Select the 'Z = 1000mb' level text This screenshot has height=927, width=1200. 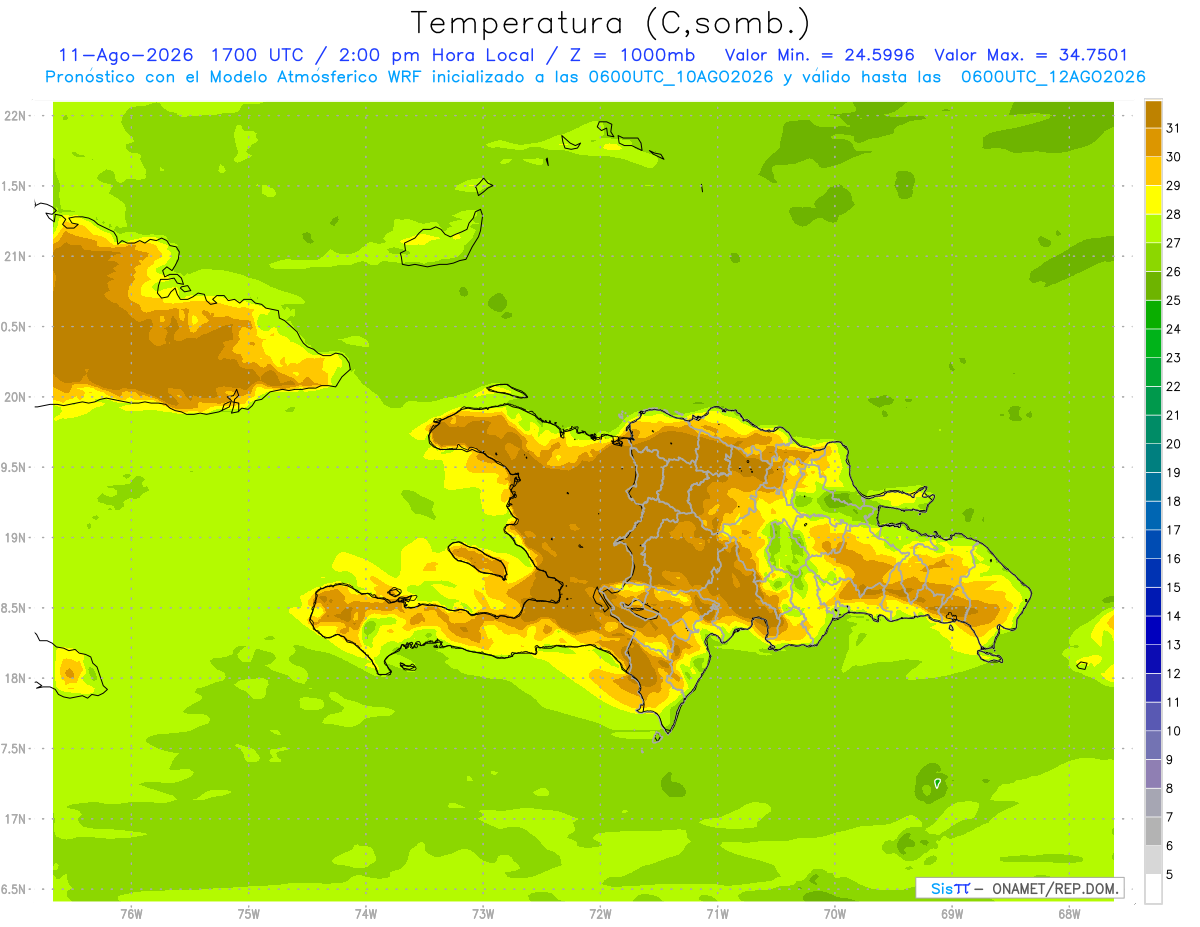pos(633,55)
